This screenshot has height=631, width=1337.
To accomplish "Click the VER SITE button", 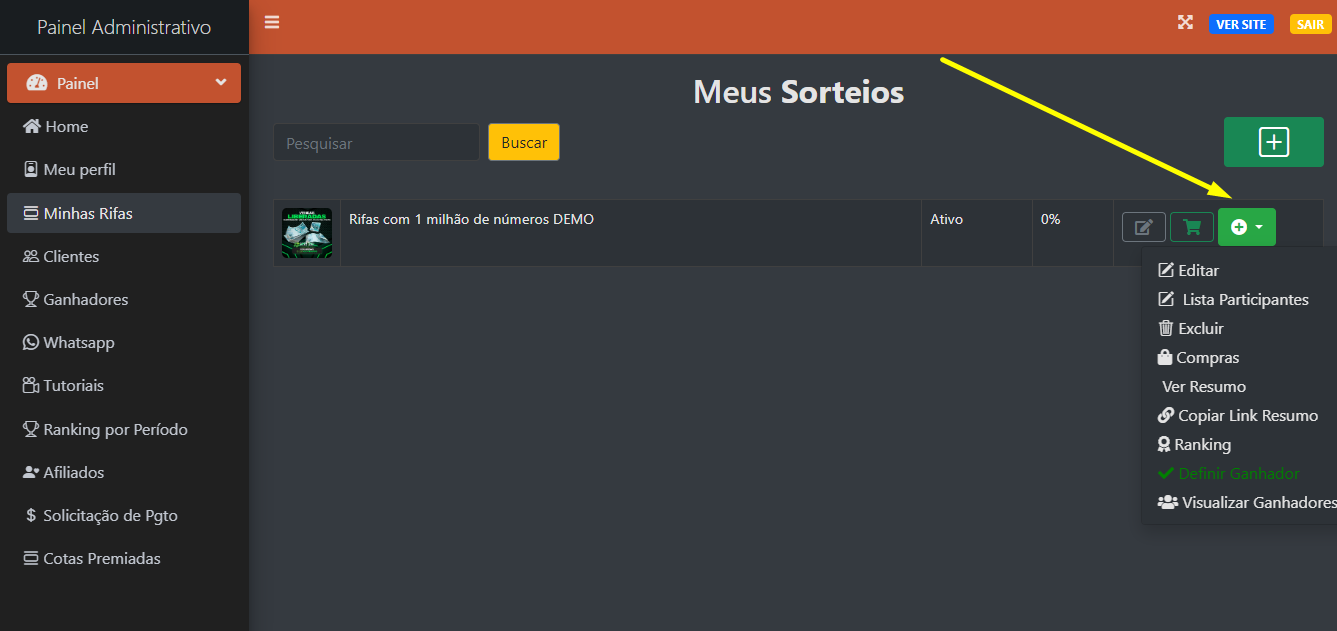I will pyautogui.click(x=1241, y=24).
